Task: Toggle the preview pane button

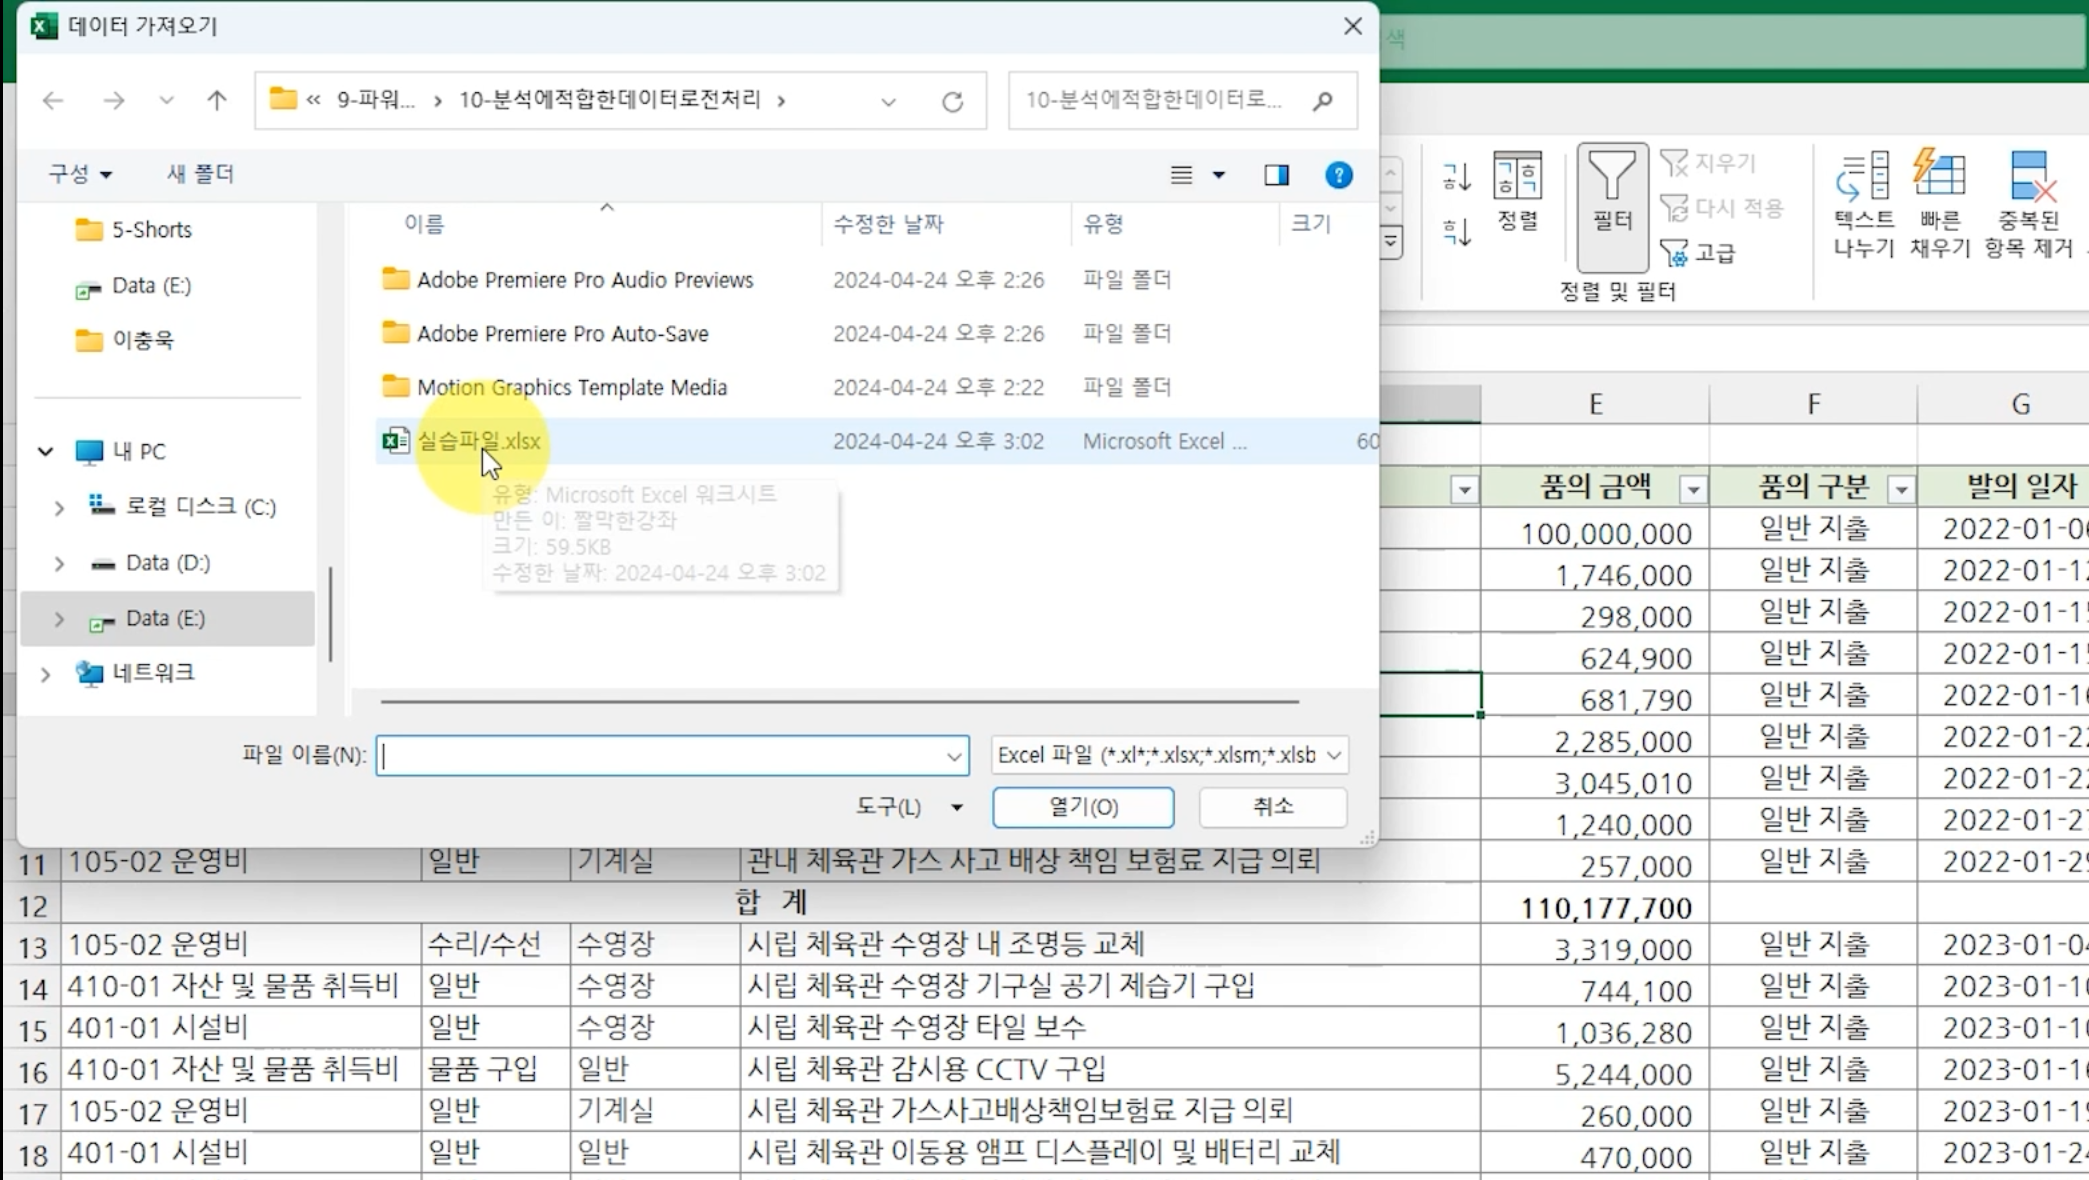Action: coord(1276,175)
